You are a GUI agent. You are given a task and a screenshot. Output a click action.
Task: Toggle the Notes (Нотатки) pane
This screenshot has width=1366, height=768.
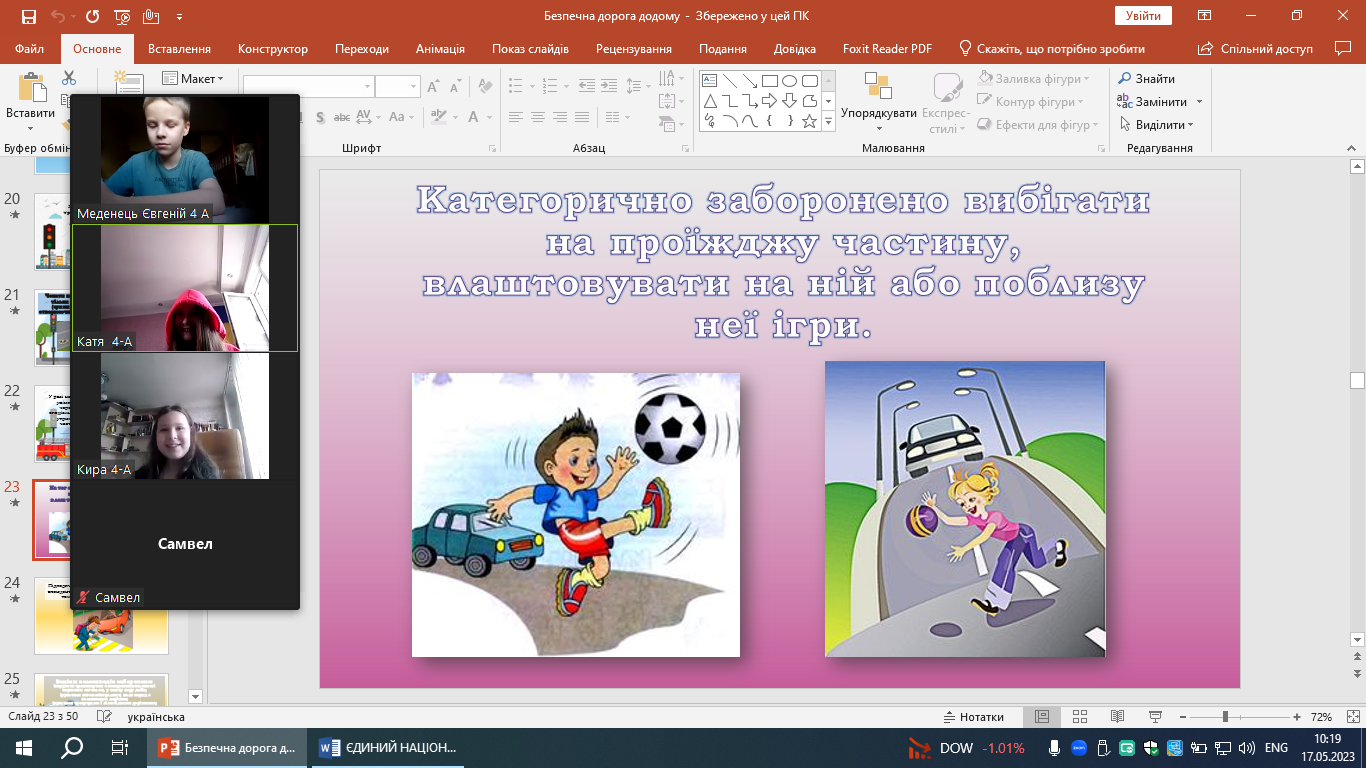(974, 717)
